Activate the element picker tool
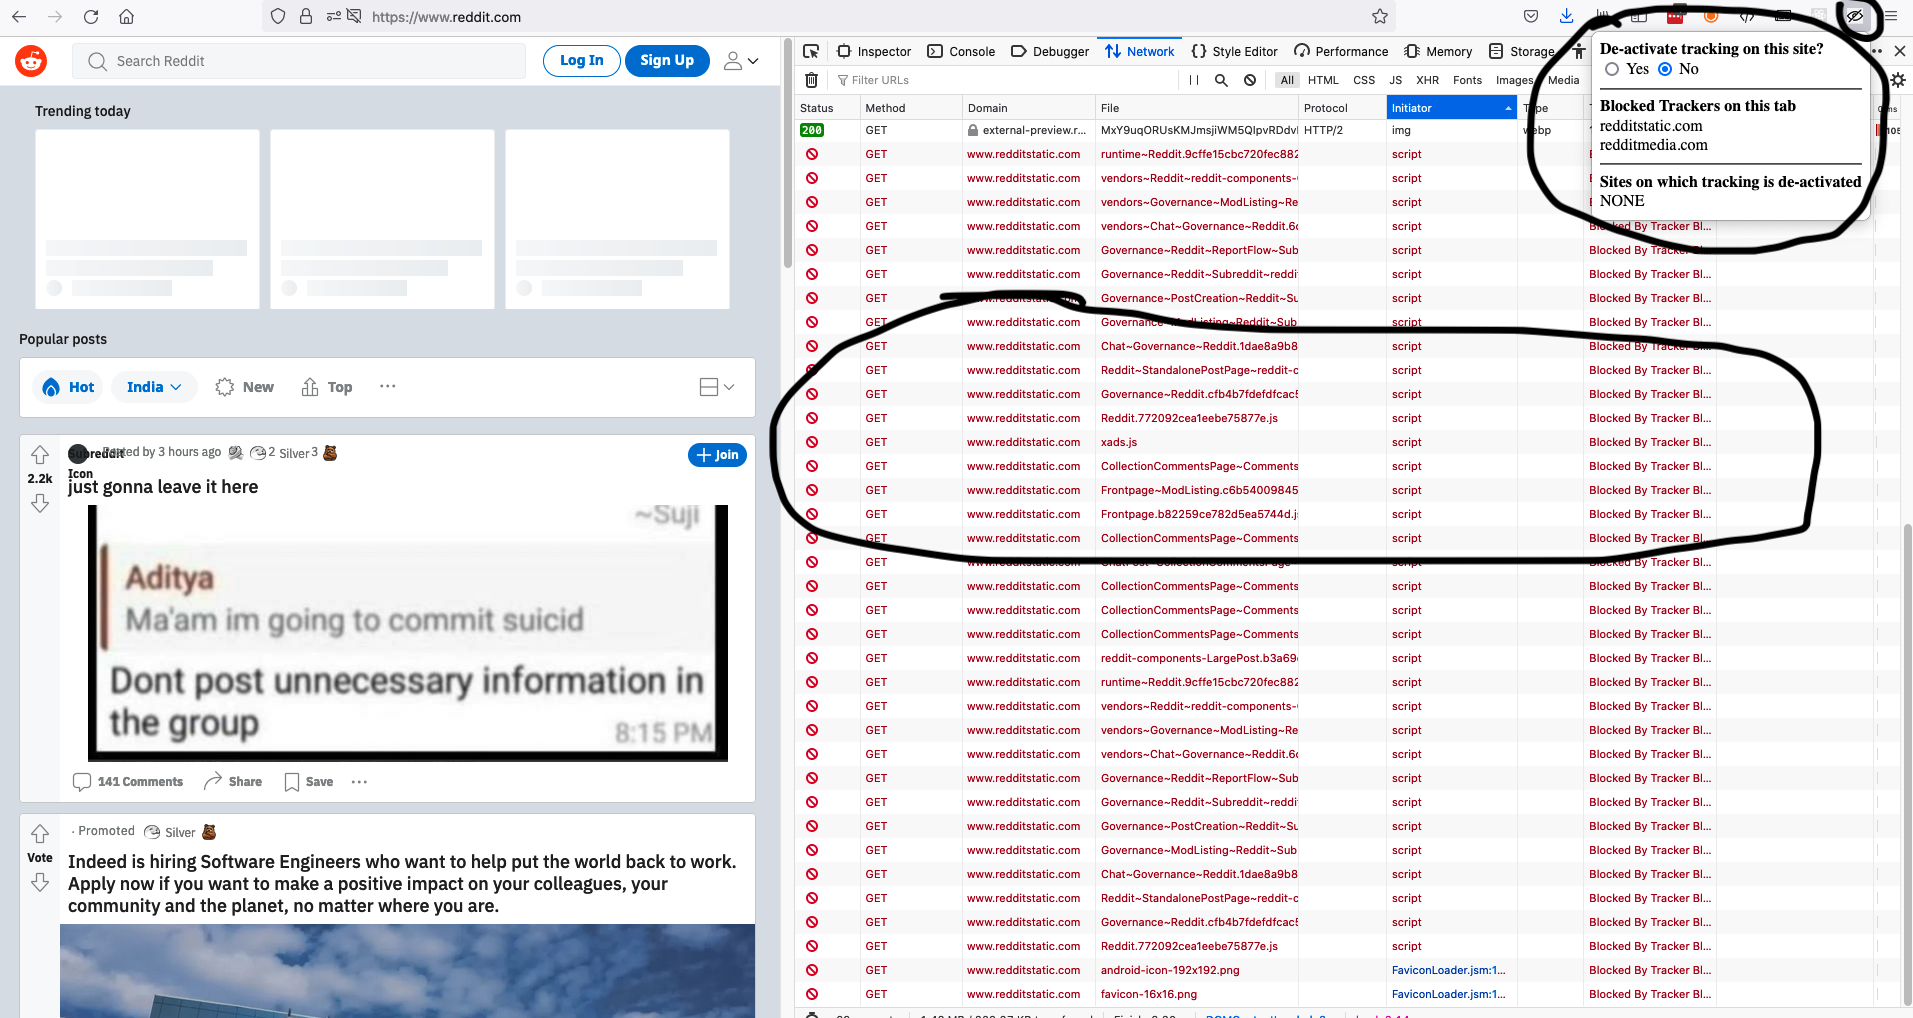Image resolution: width=1913 pixels, height=1018 pixels. (x=811, y=51)
